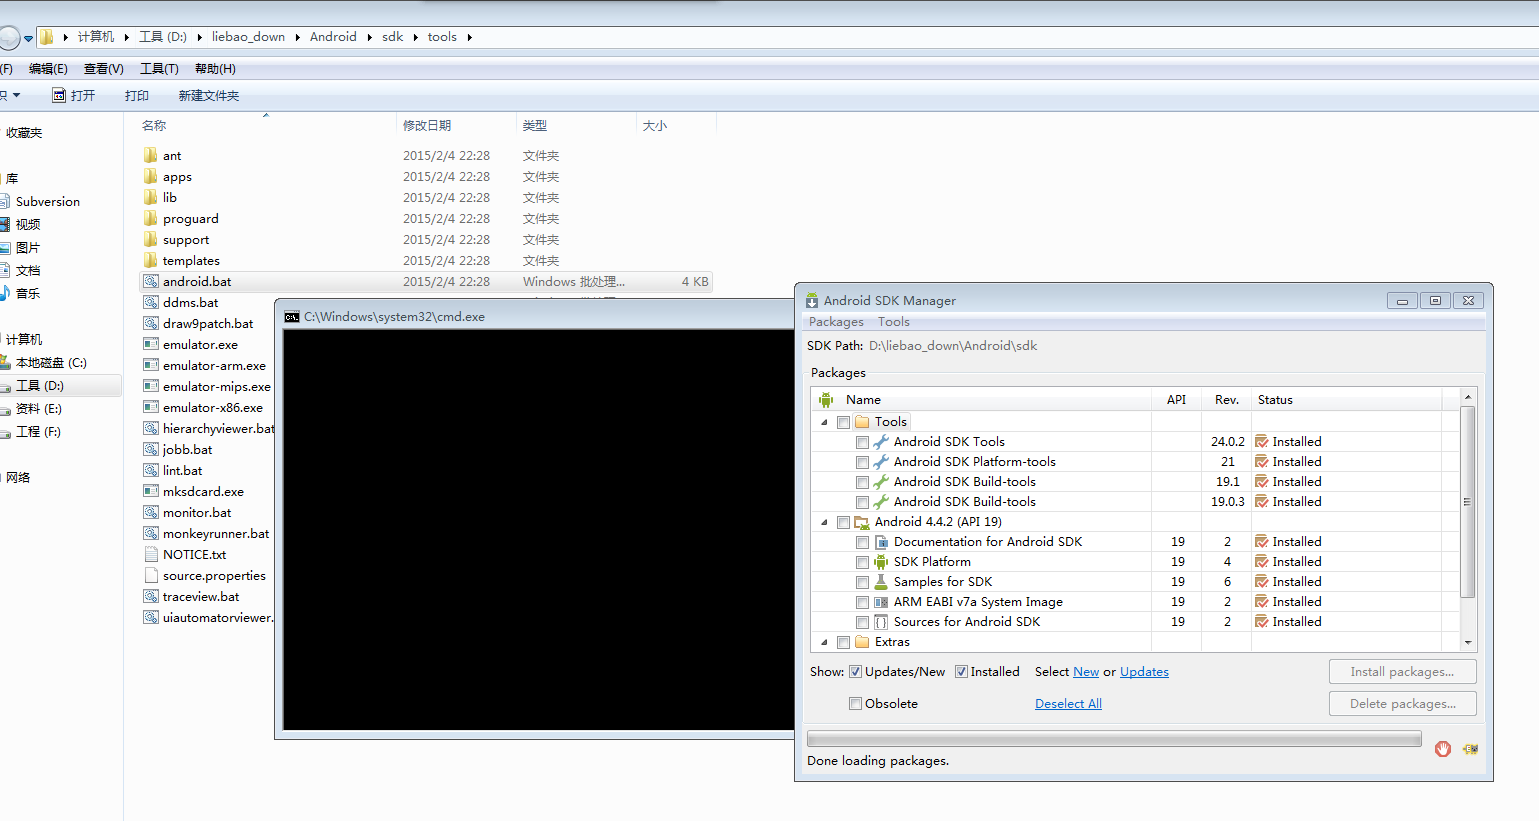Click the Build-tools 19.0.3 green wrench icon
Screen dimensions: 1539x821
click(x=881, y=502)
